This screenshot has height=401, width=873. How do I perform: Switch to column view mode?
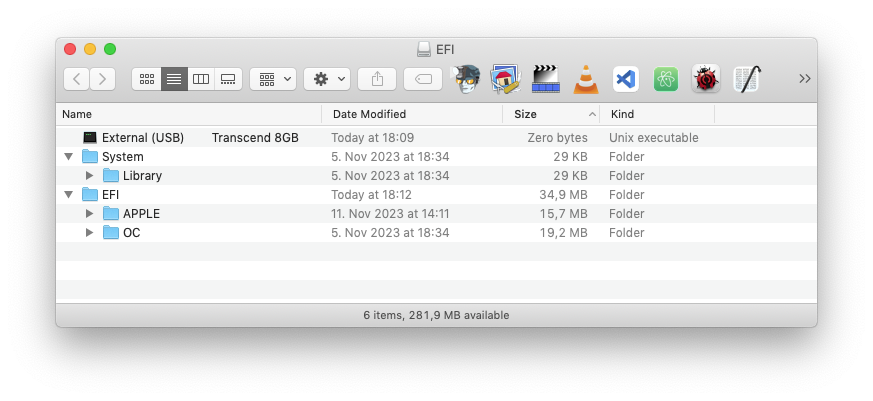(201, 79)
